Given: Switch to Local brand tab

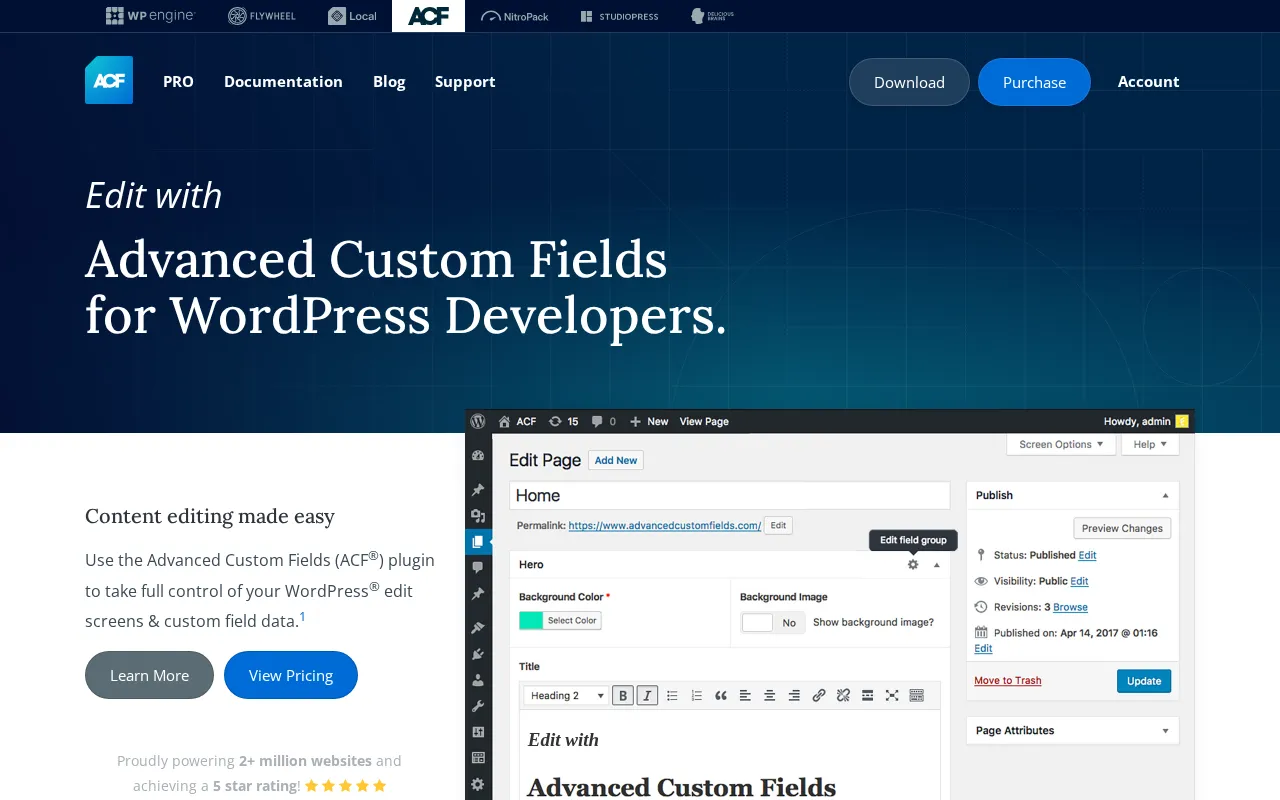Looking at the screenshot, I should pyautogui.click(x=353, y=16).
